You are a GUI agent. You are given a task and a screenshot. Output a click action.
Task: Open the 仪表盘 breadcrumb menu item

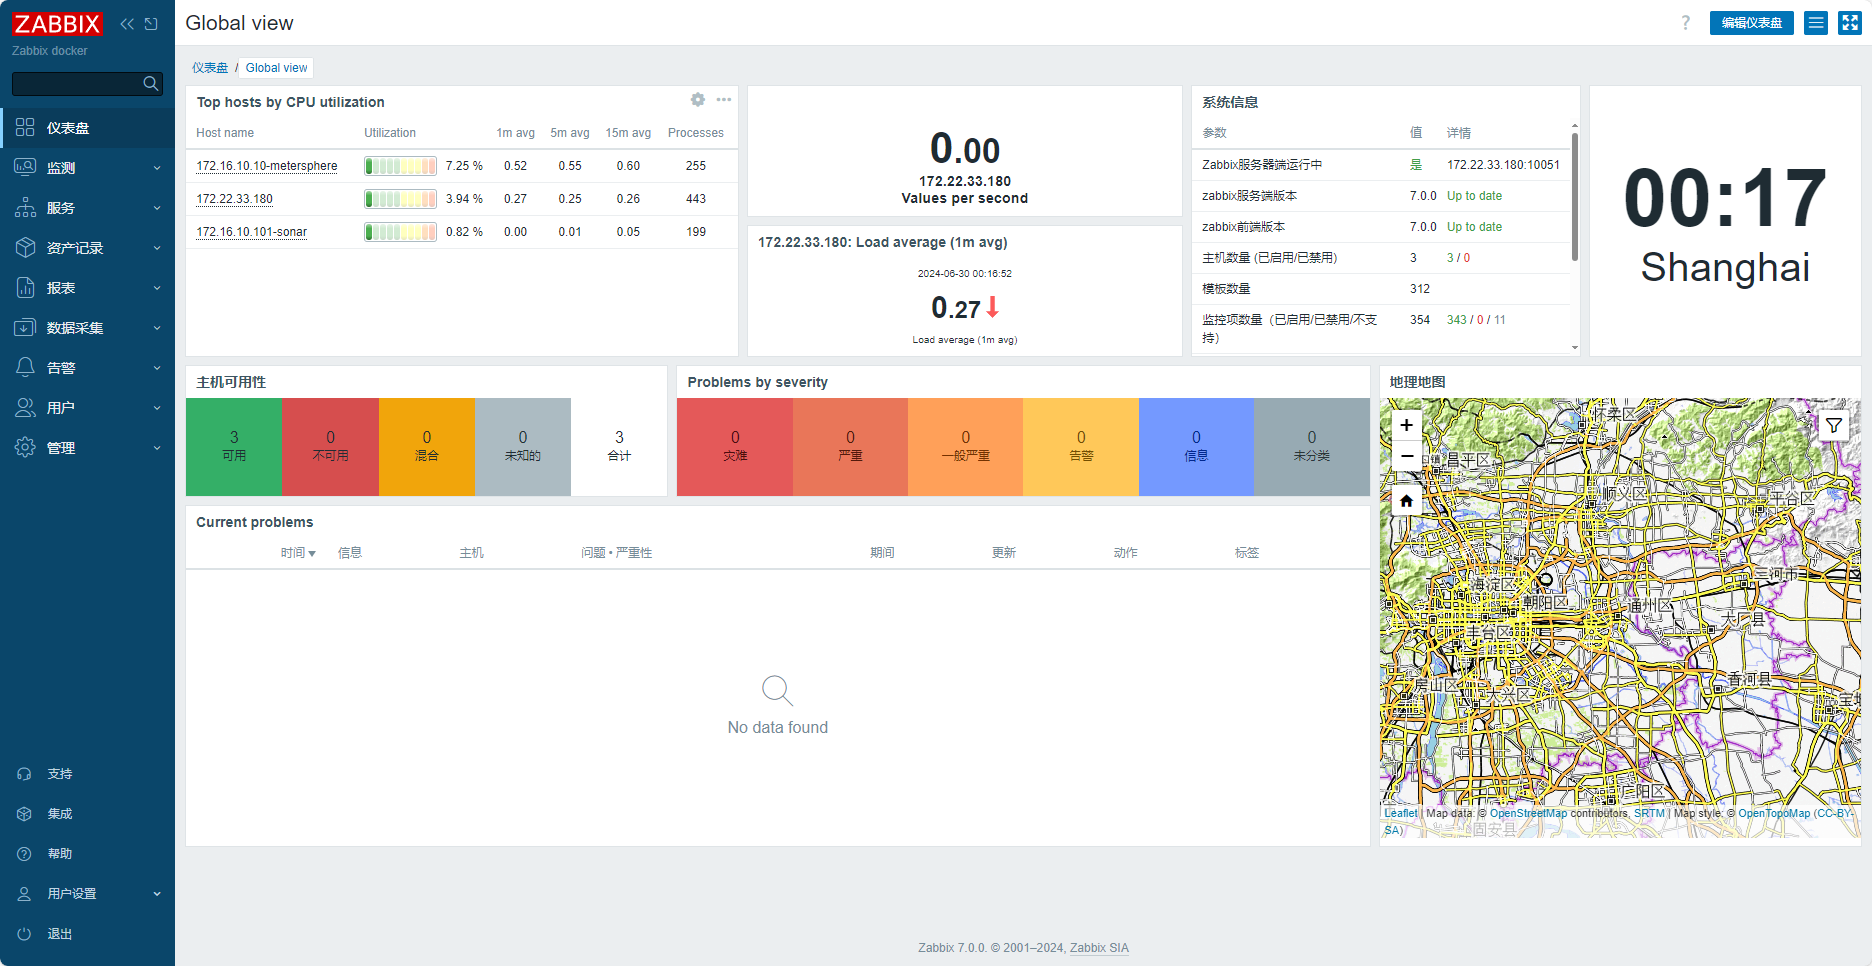coord(209,67)
